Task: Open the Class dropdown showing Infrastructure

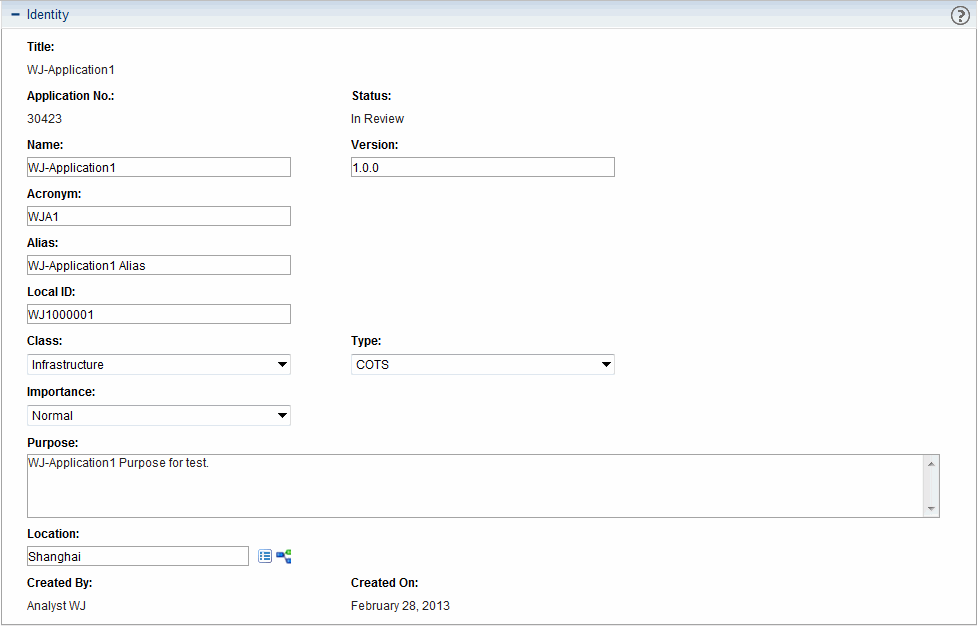Action: pos(159,365)
